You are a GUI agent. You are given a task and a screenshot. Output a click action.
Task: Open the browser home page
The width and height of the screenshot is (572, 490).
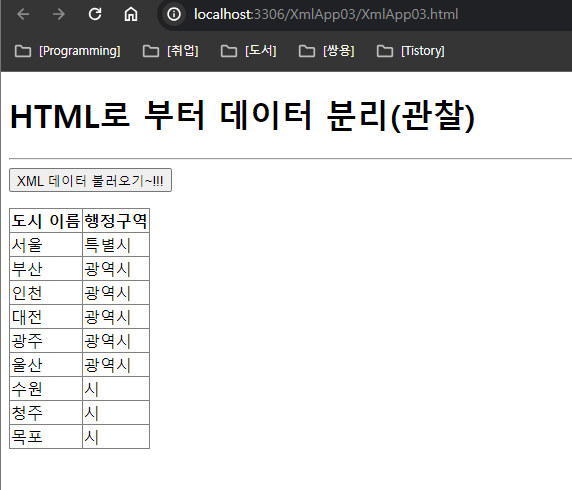[131, 15]
